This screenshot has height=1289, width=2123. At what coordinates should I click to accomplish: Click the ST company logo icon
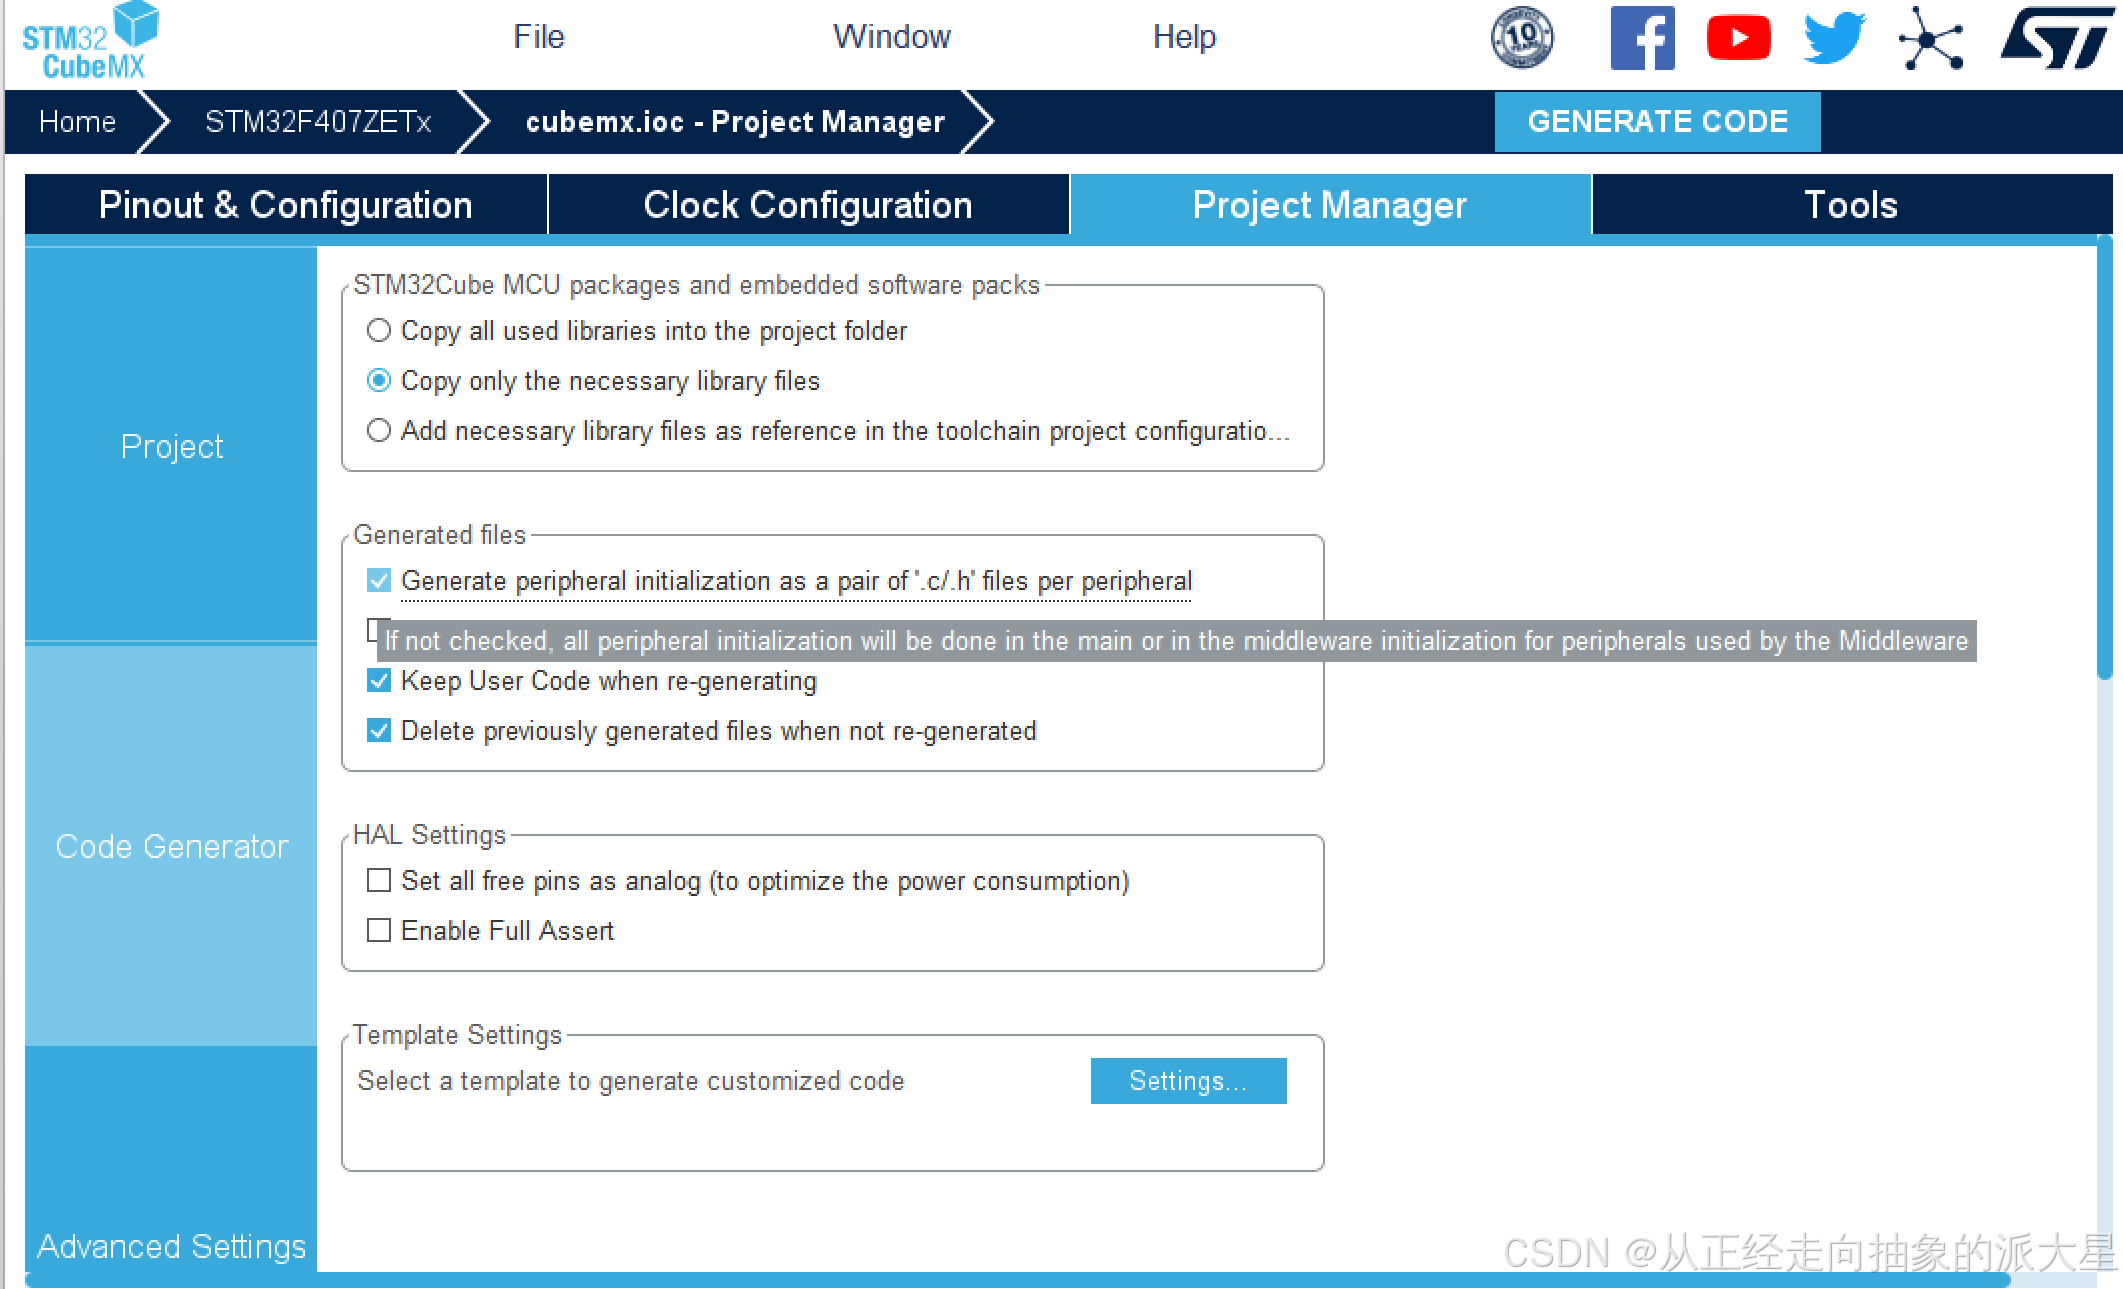coord(2056,38)
